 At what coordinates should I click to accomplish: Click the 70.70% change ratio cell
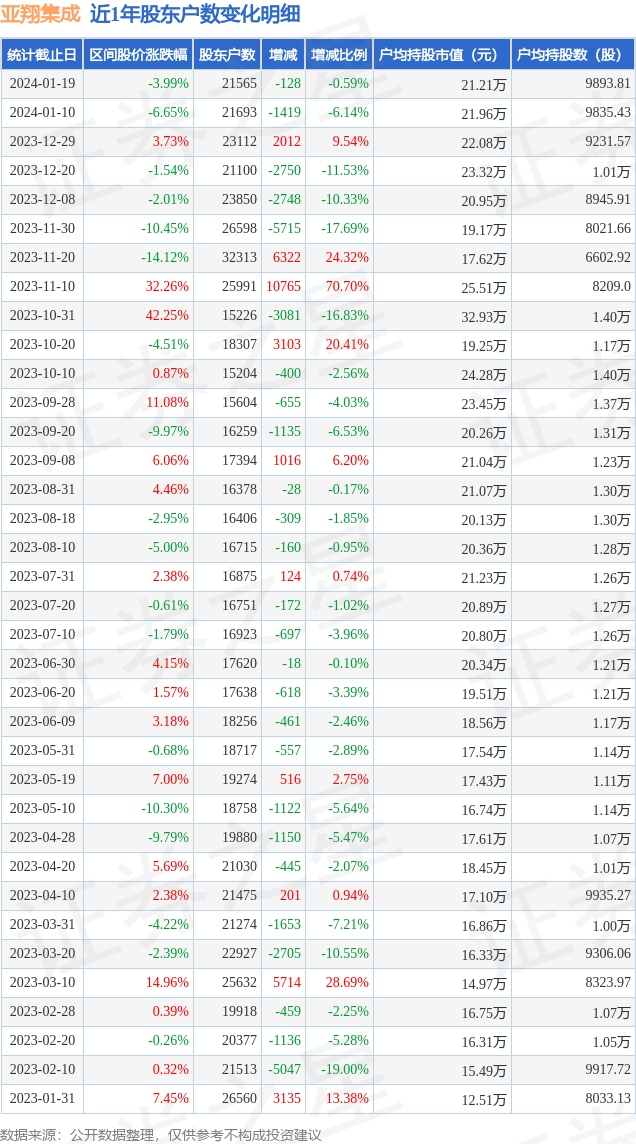[x=348, y=287]
